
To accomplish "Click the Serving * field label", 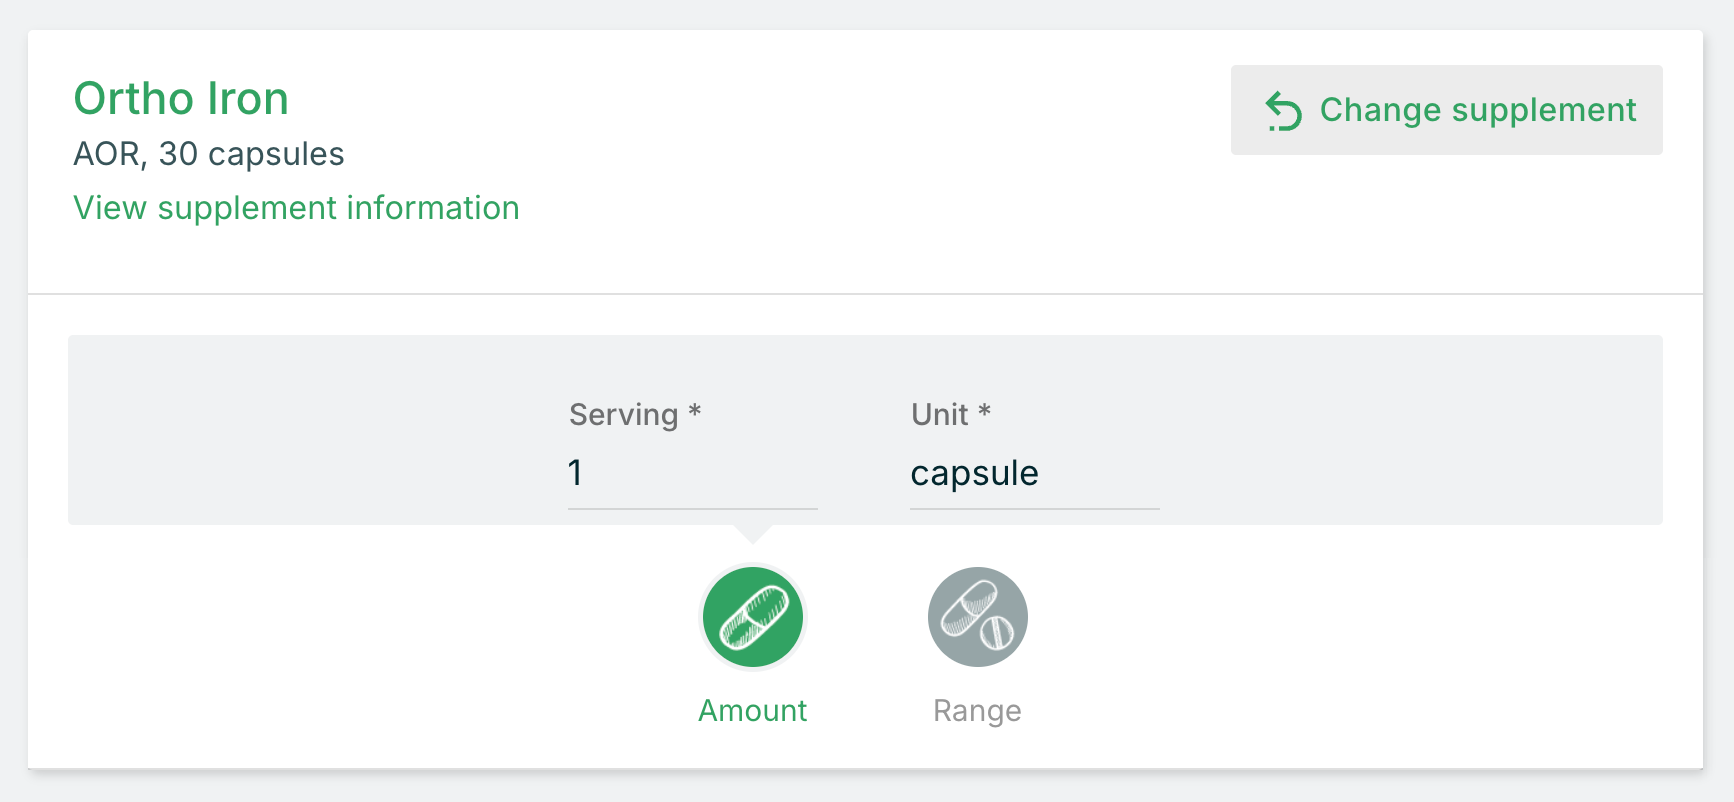I will pyautogui.click(x=636, y=414).
